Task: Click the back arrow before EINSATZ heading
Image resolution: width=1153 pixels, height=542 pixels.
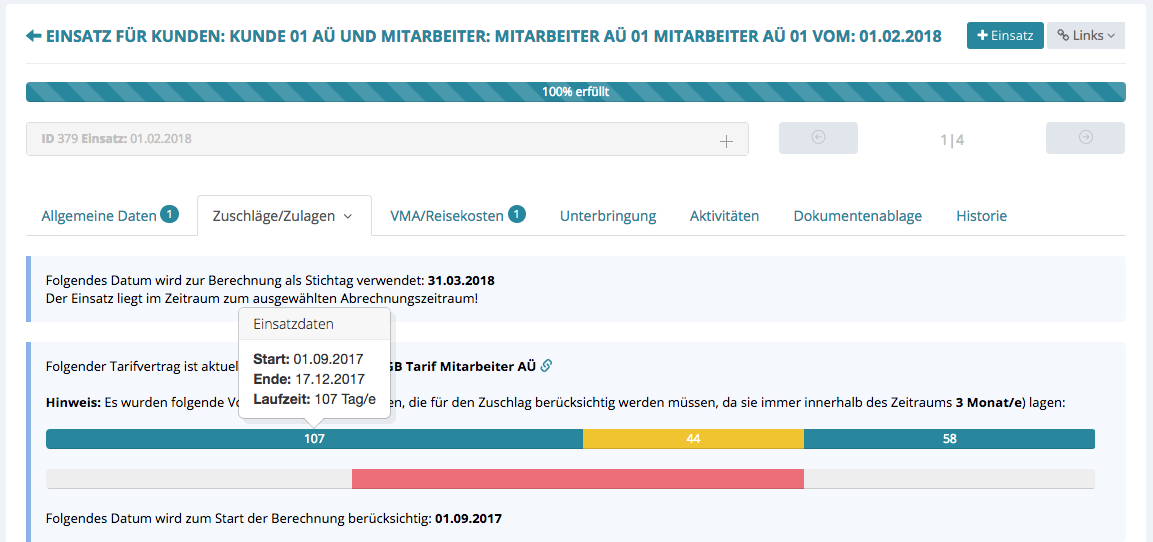Action: 34,36
